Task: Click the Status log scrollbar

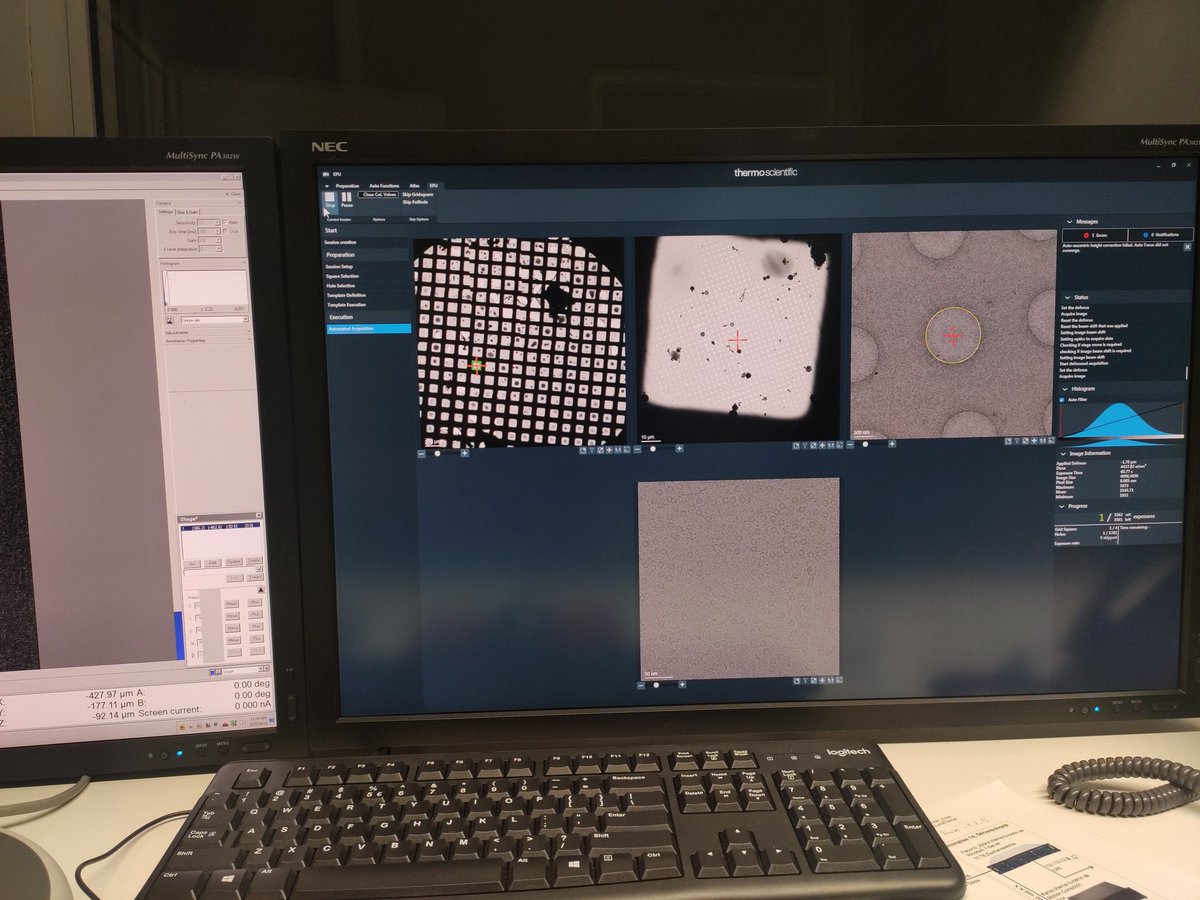Action: tap(1187, 372)
